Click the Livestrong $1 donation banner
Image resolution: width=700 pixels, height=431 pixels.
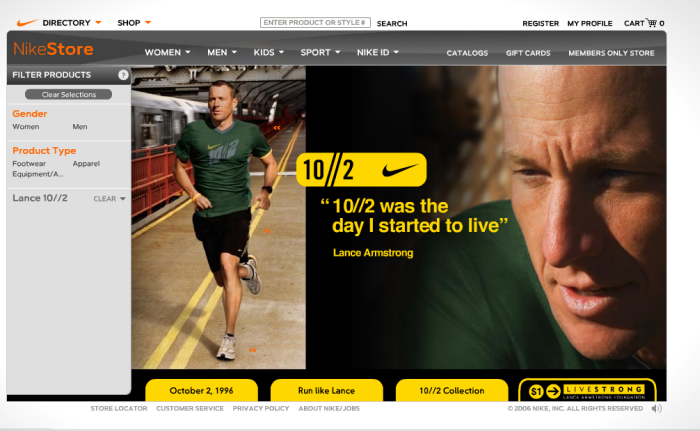tap(587, 391)
